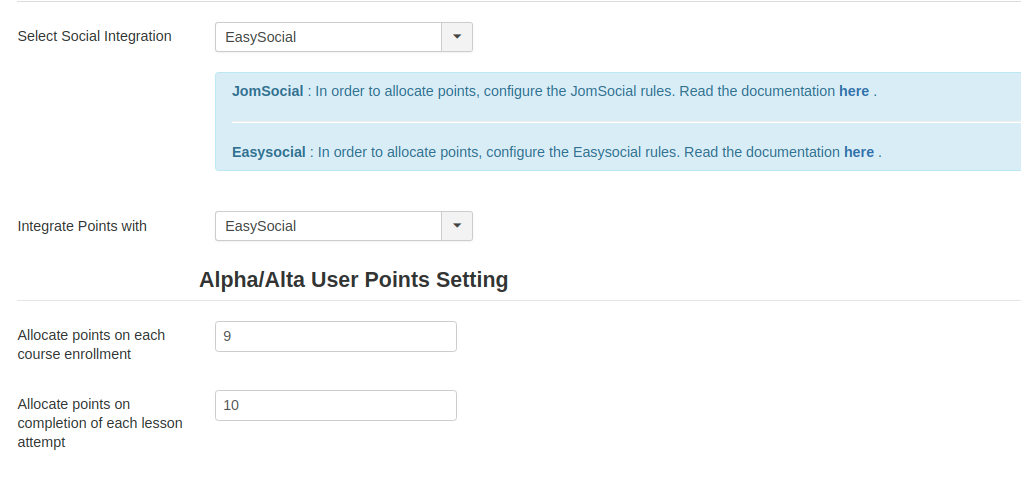Open the Integrate Points with dropdown arrow

(457, 226)
